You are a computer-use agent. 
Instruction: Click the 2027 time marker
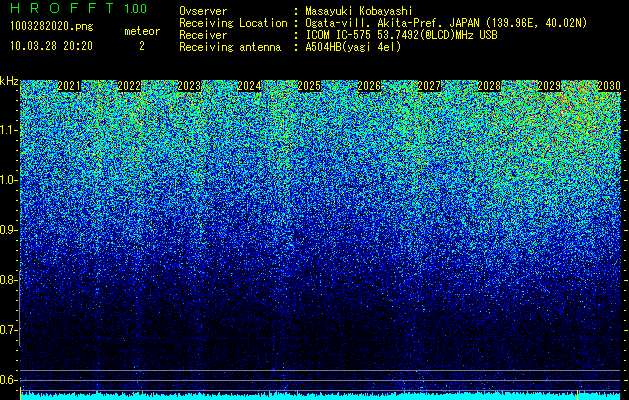(x=429, y=86)
